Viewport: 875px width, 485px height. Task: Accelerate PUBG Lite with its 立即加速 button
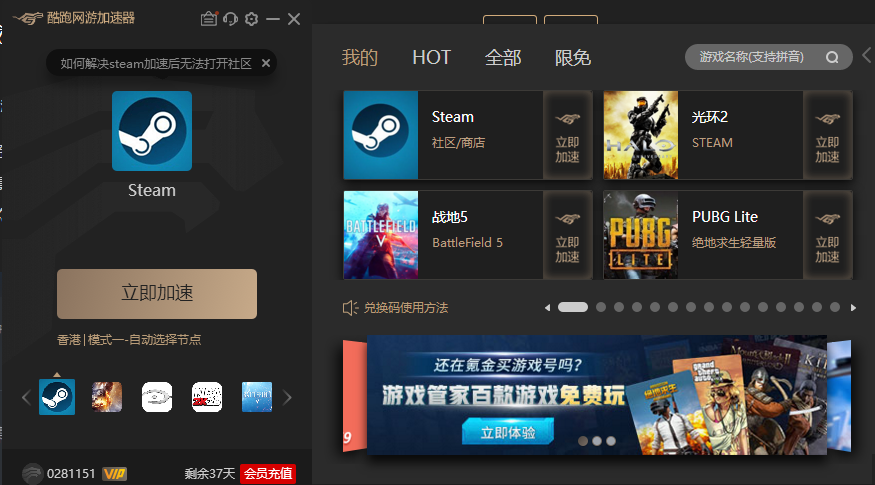(x=828, y=235)
